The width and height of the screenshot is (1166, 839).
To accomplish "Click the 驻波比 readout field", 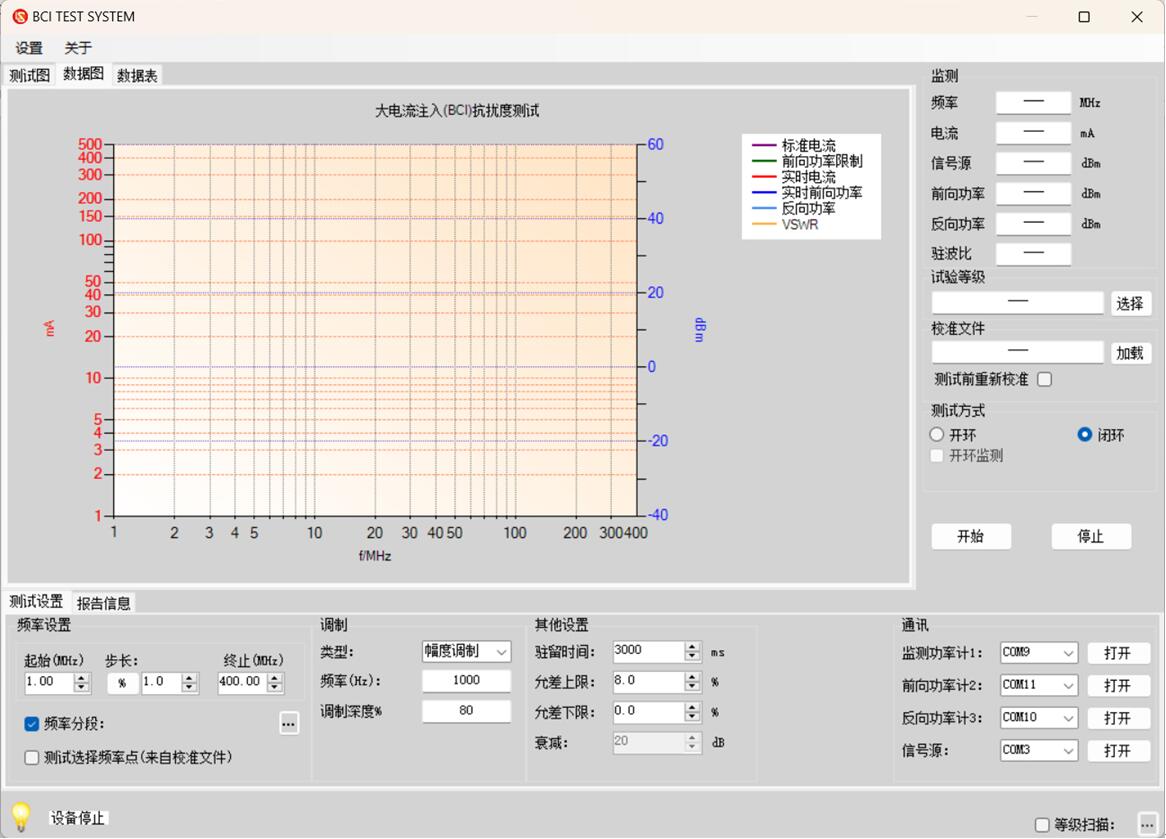I will 1034,254.
